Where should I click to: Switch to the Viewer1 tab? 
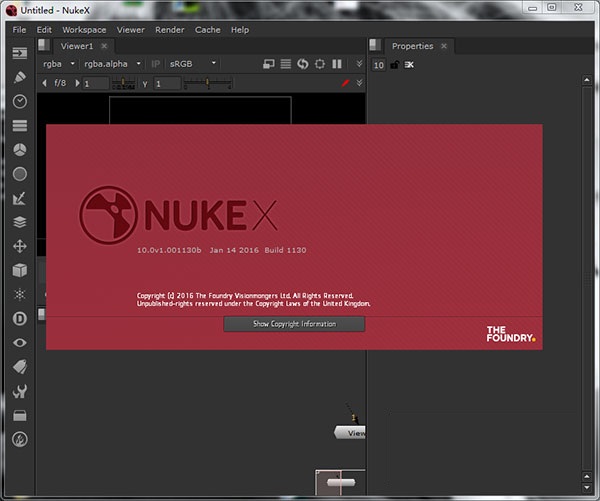(77, 46)
